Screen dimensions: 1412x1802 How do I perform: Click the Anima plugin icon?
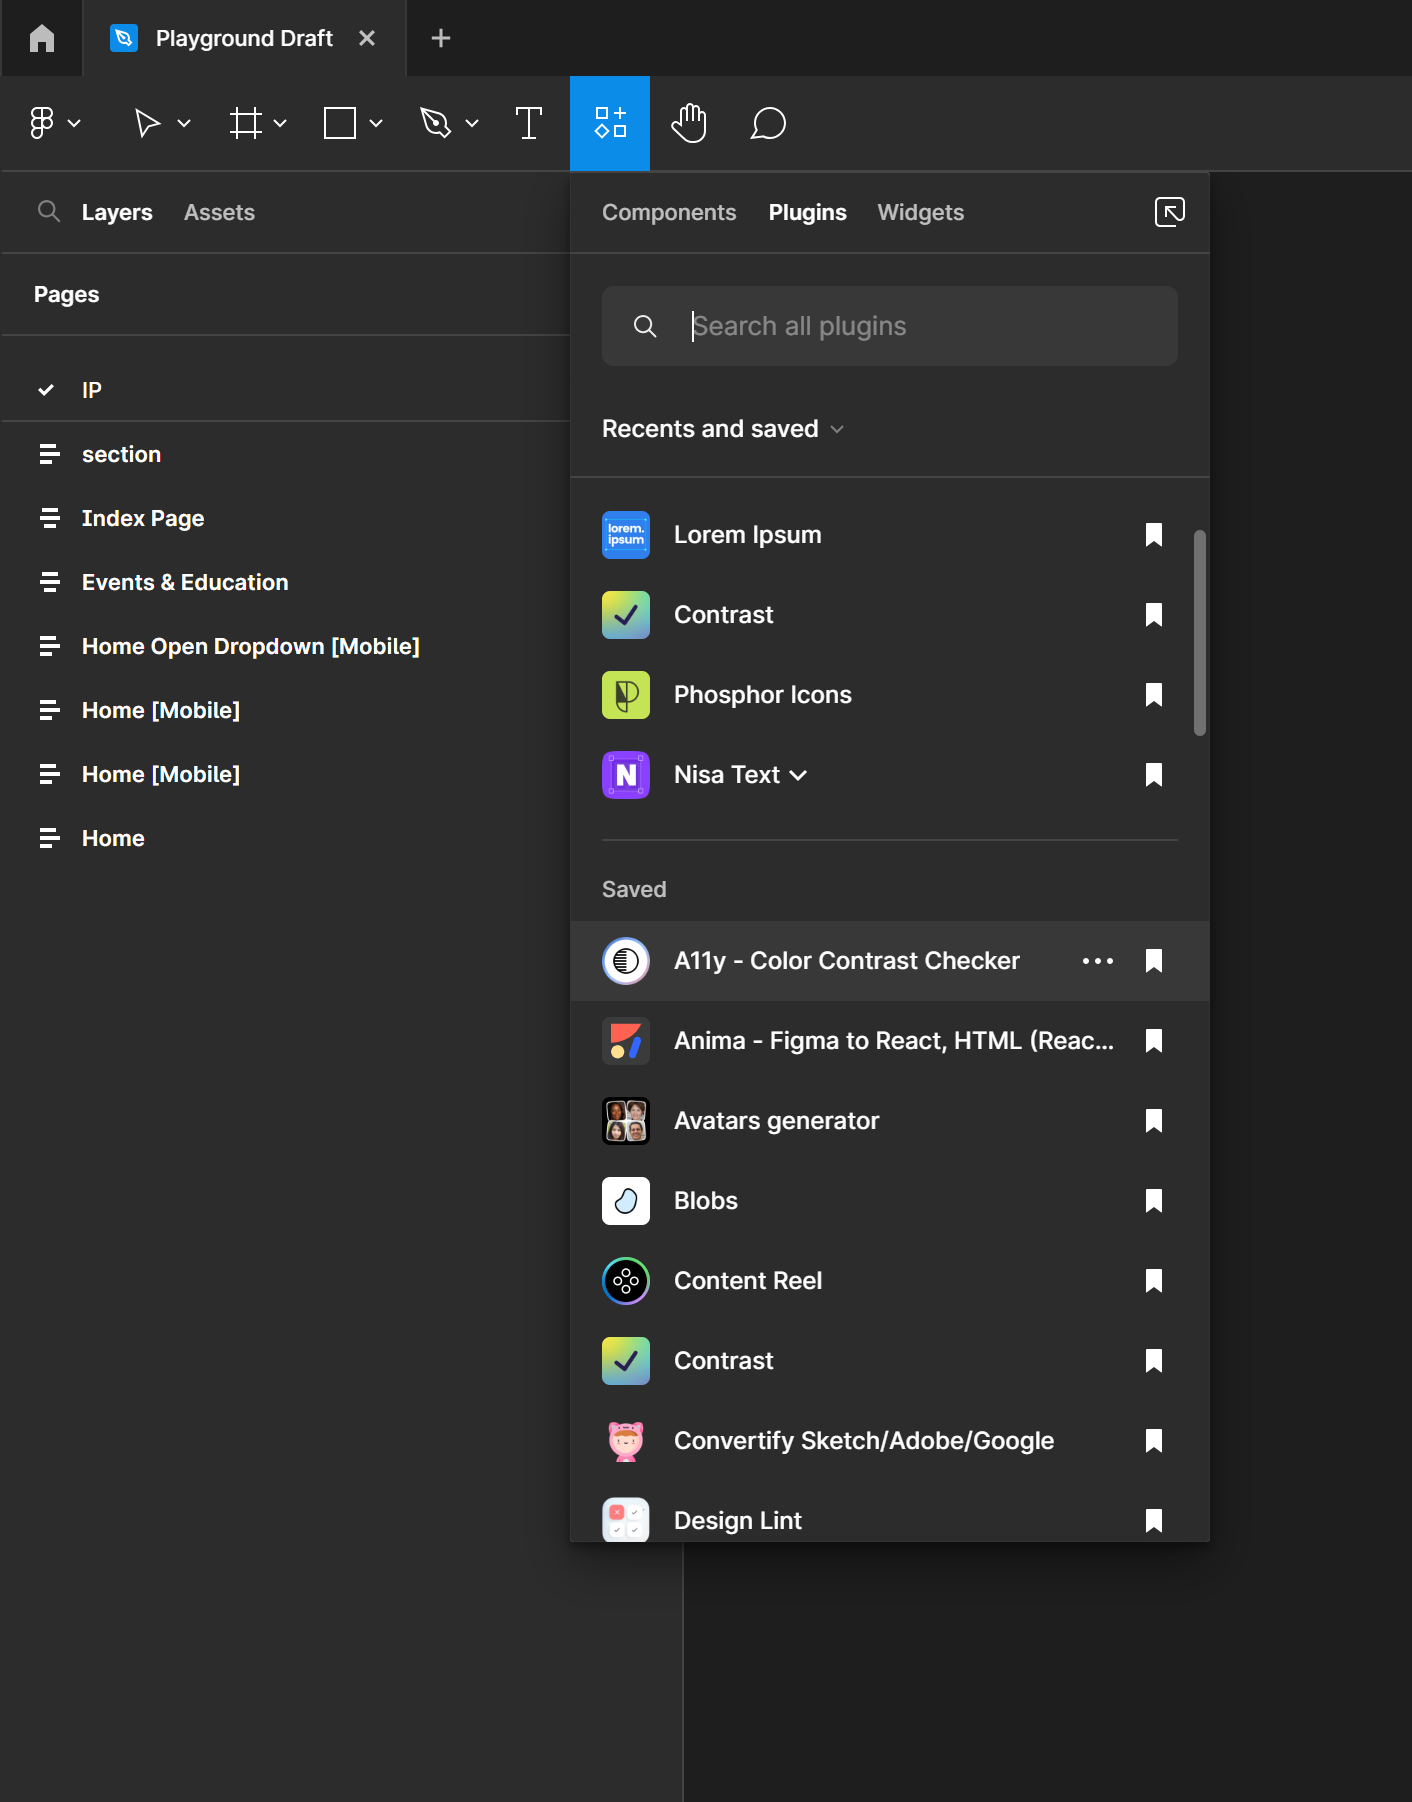(x=626, y=1041)
